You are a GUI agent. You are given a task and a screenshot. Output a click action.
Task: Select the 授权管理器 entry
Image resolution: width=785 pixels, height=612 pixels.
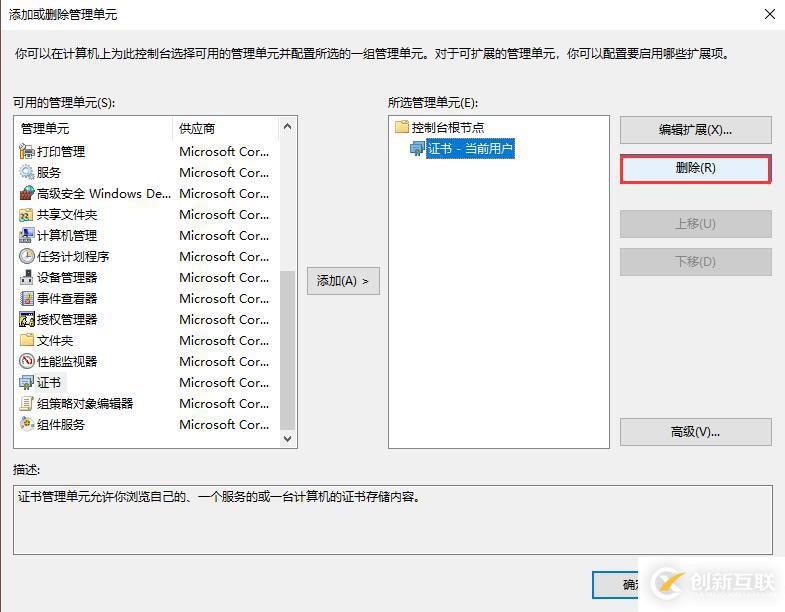(67, 320)
